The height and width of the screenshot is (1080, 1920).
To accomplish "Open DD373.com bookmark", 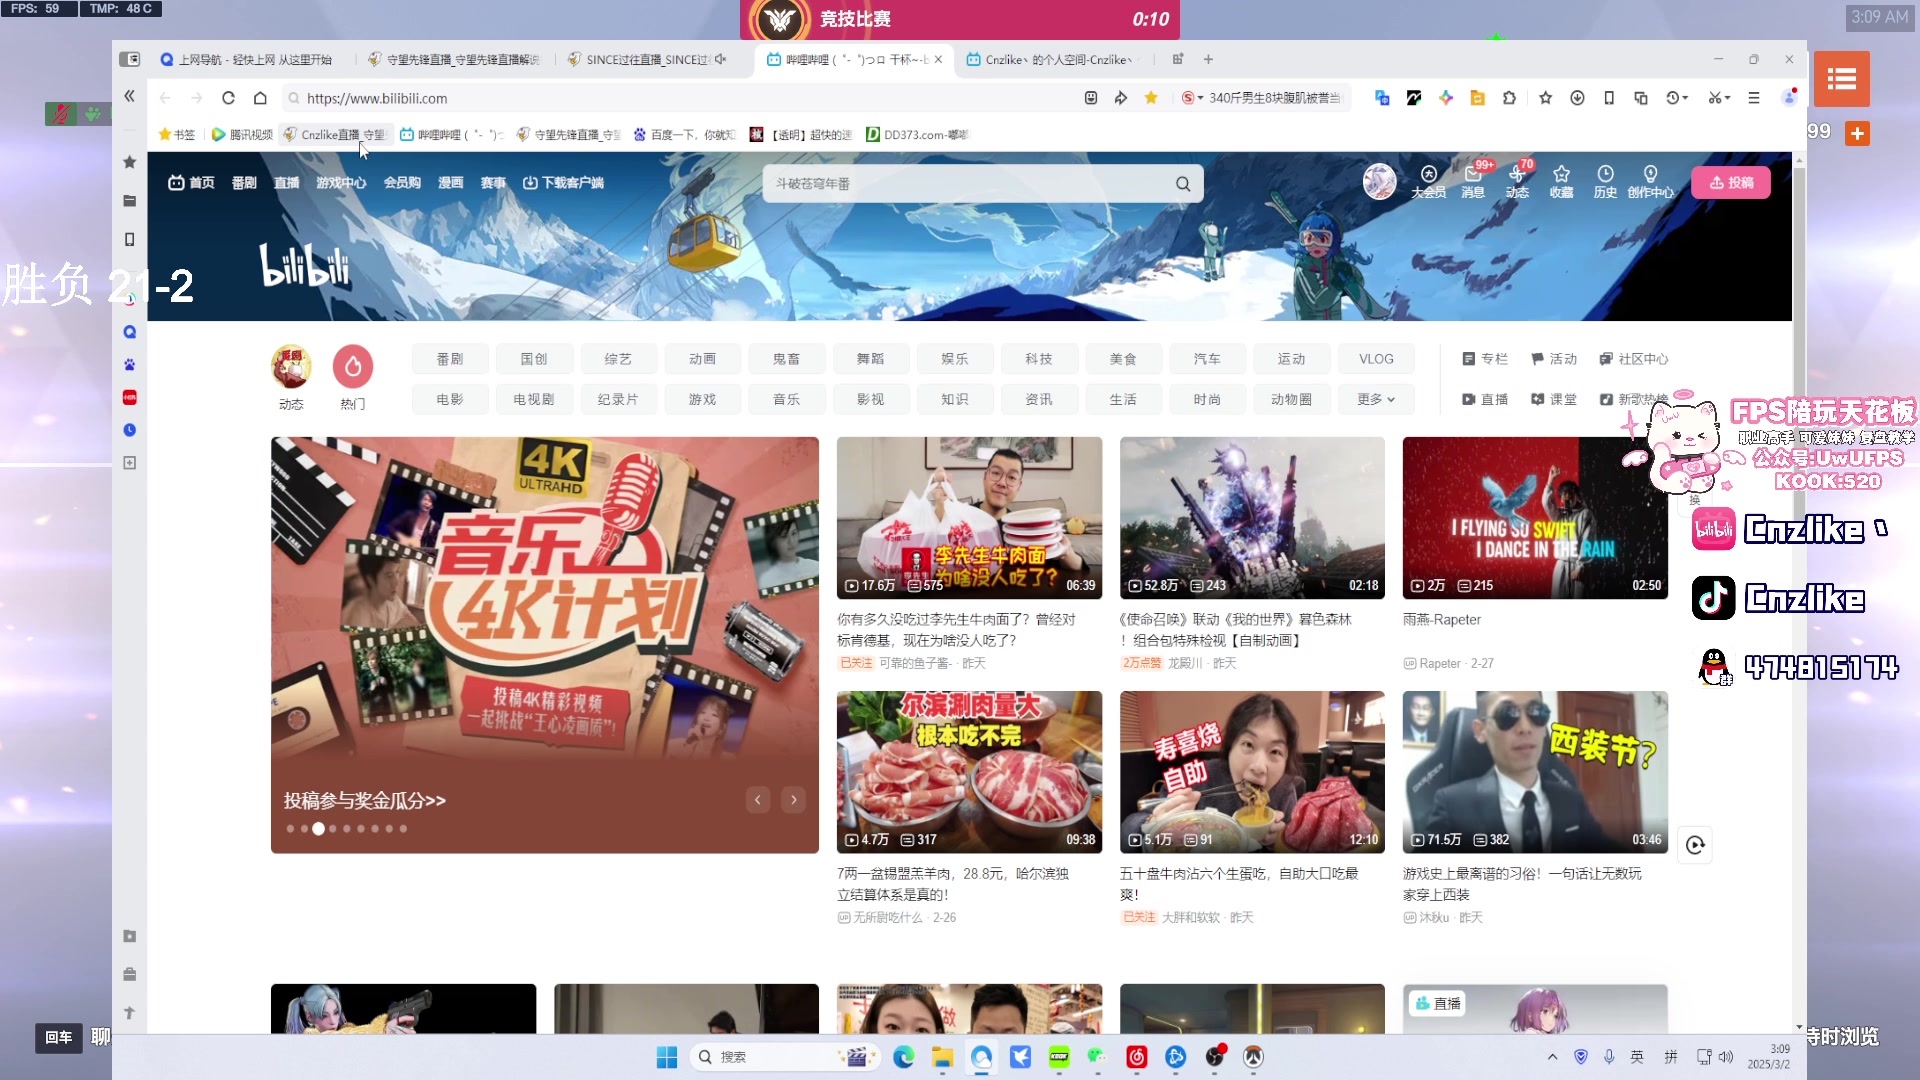I will [917, 135].
